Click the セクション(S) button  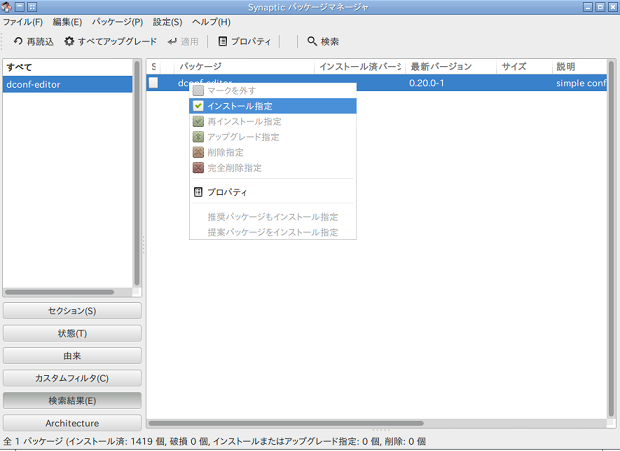pos(72,311)
